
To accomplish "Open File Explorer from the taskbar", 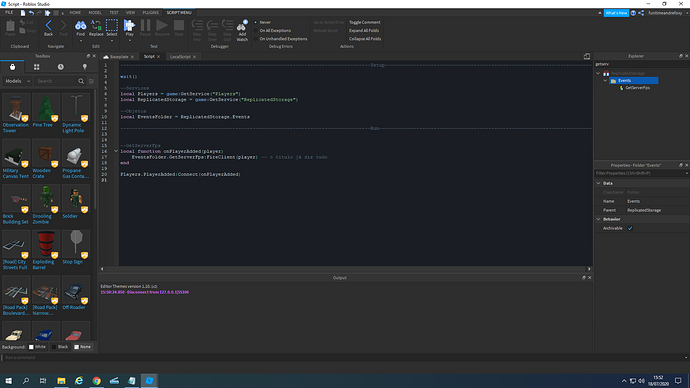I will 61,381.
